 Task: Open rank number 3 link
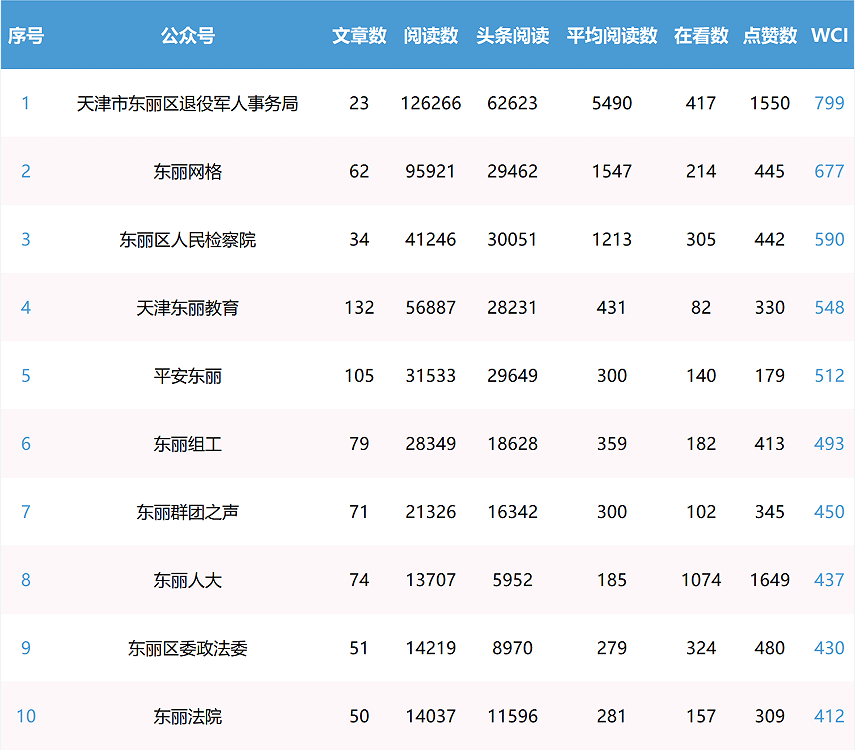pyautogui.click(x=26, y=239)
